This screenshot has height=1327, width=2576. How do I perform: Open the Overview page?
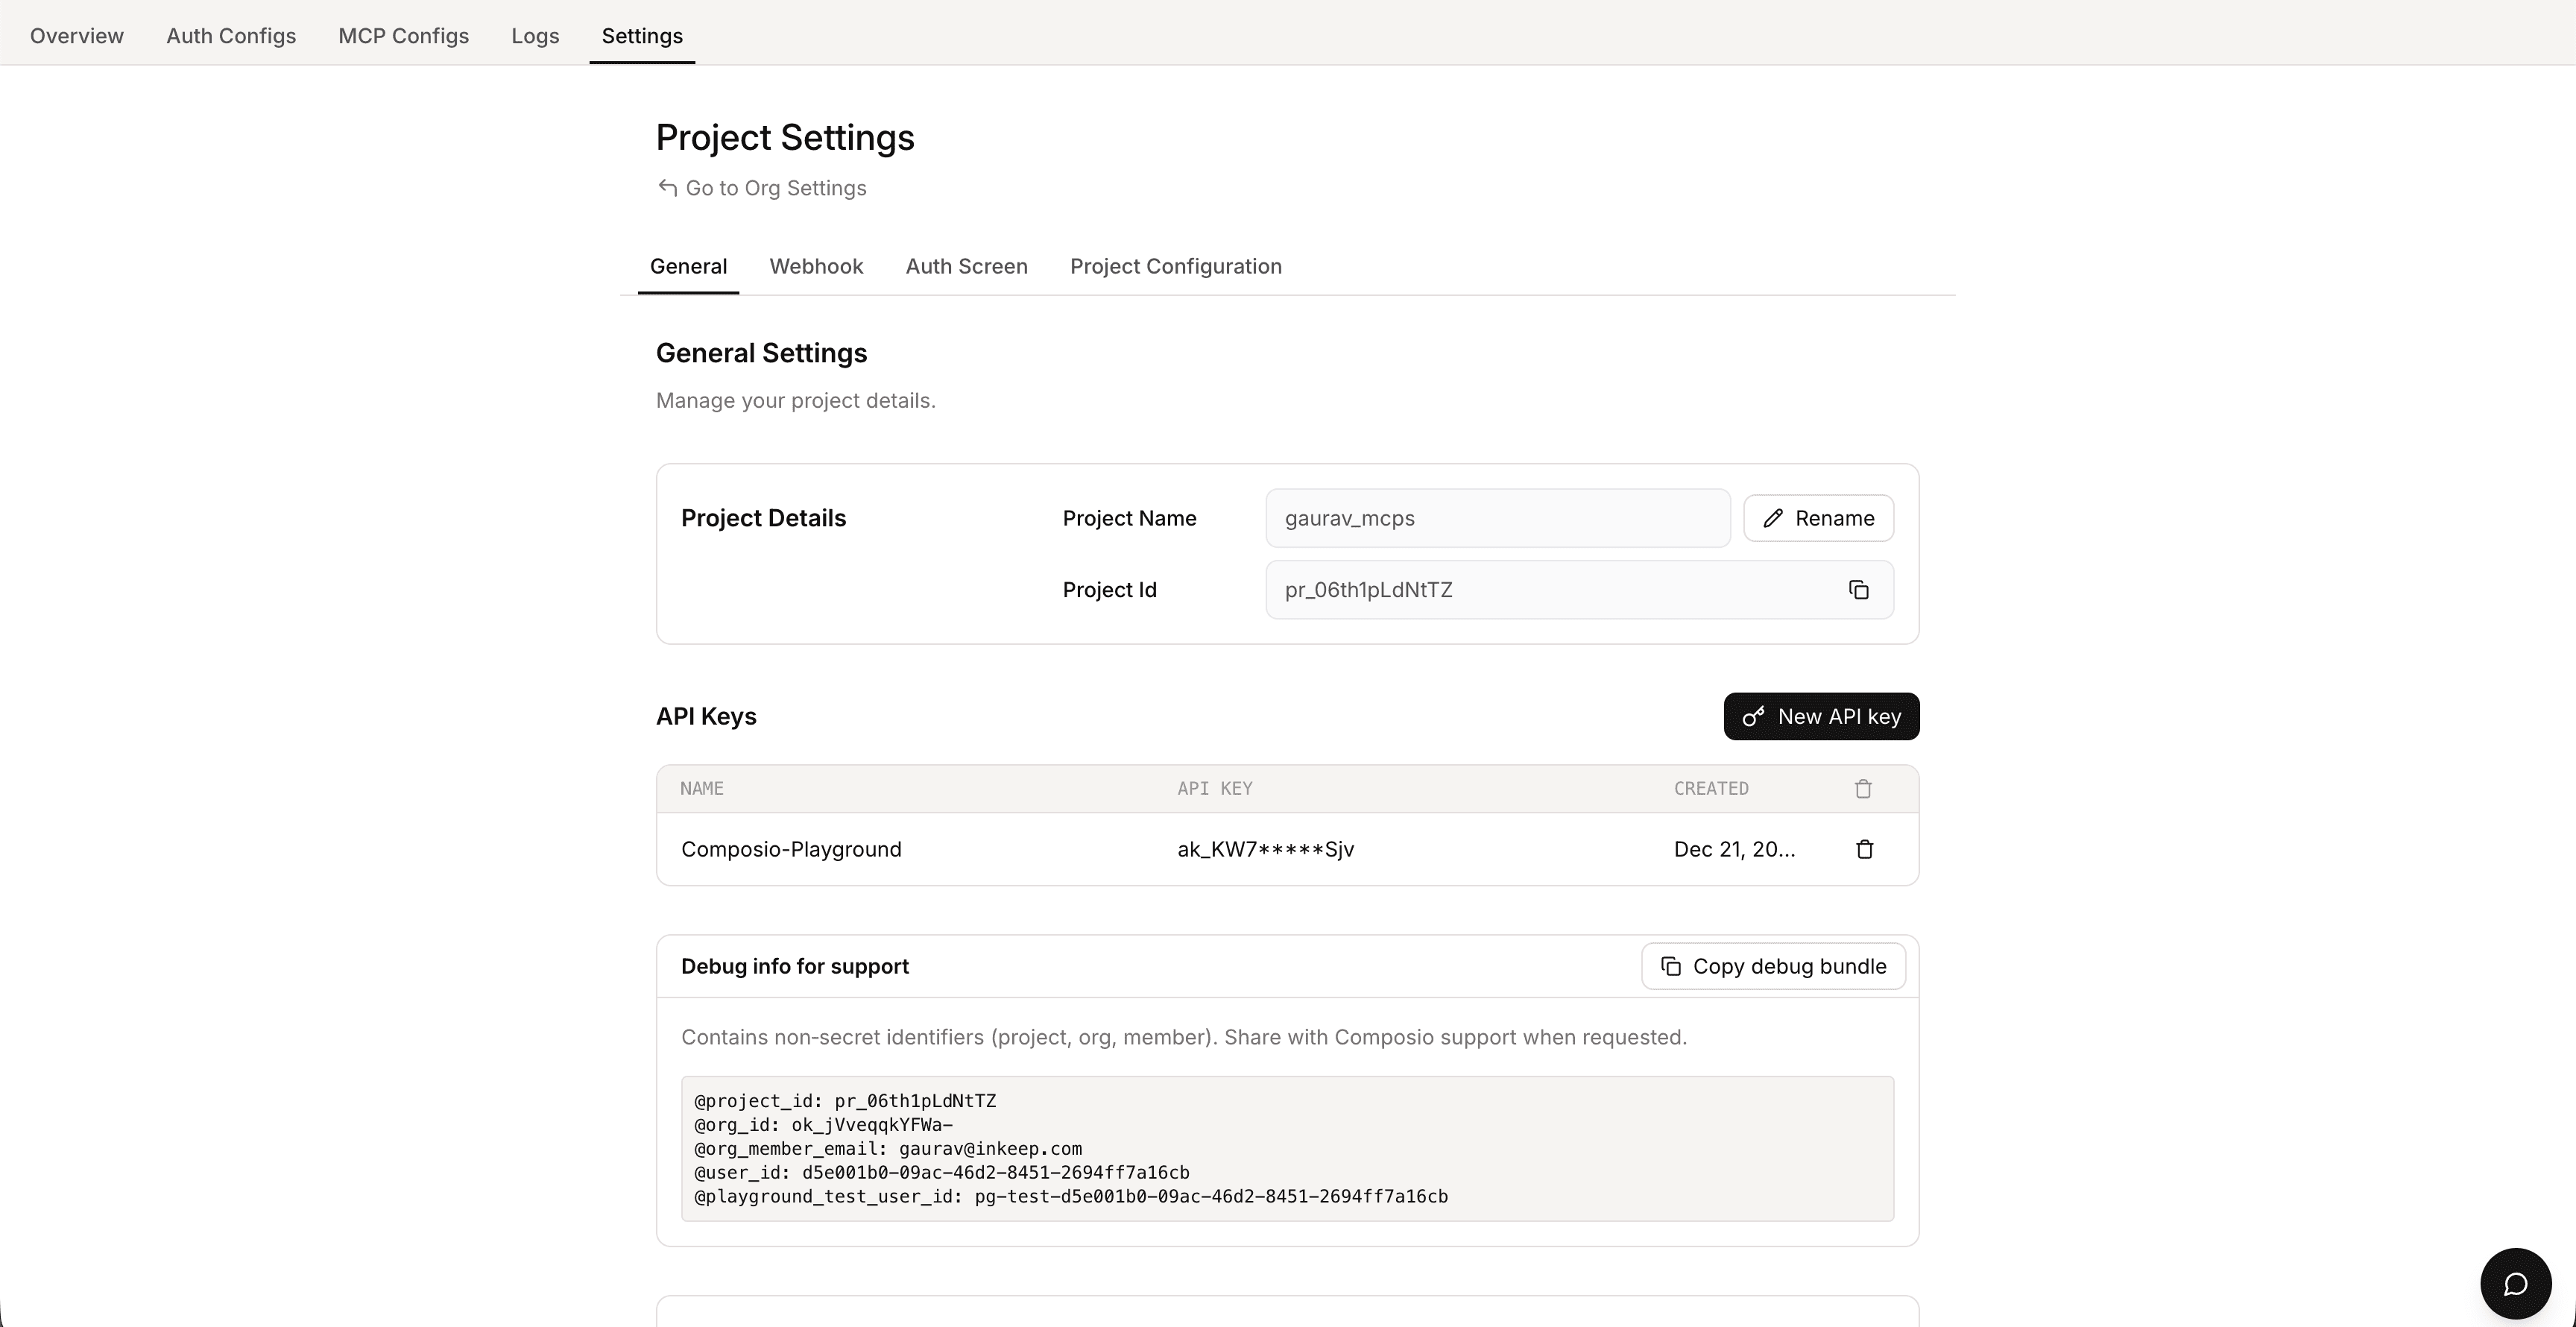pos(77,35)
